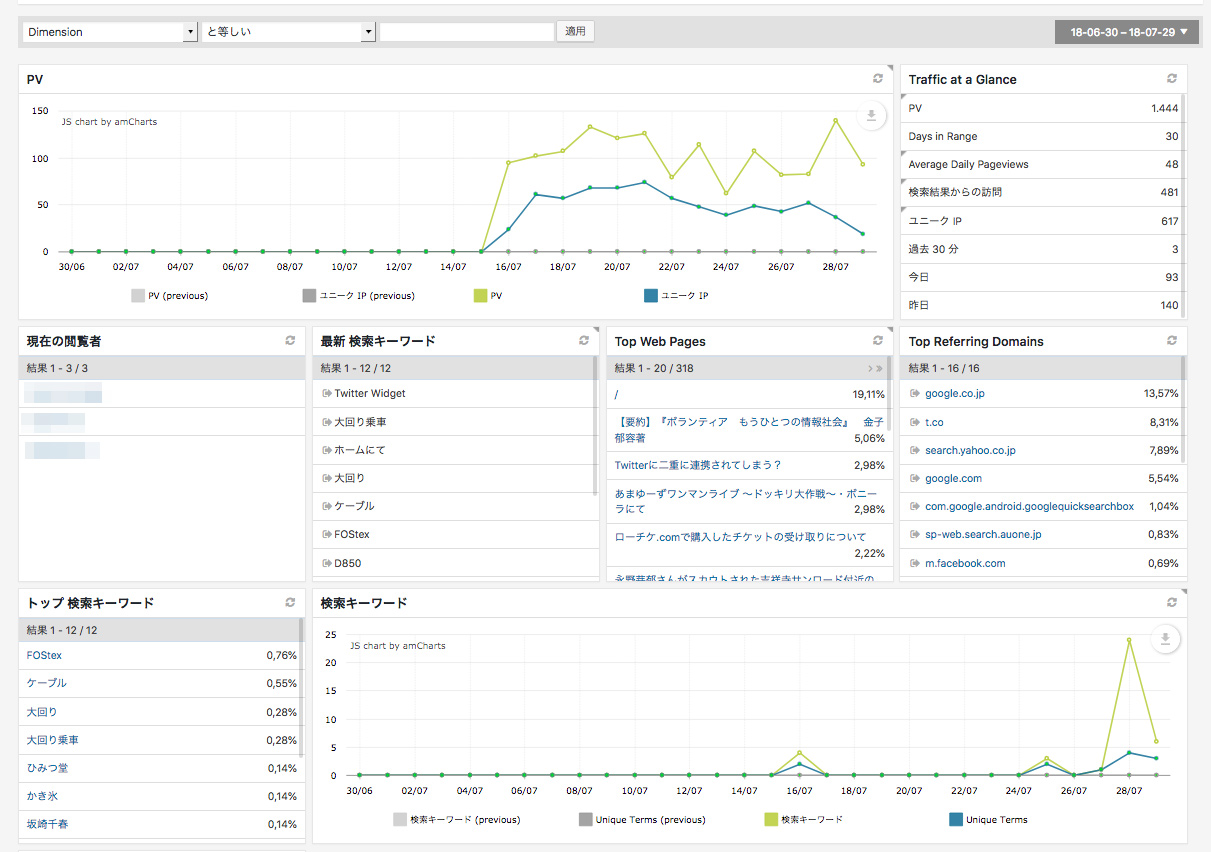Viewport: 1211px width, 852px height.
Task: Open the ローチケ.comで購入したチケット page link
Action: [740, 537]
